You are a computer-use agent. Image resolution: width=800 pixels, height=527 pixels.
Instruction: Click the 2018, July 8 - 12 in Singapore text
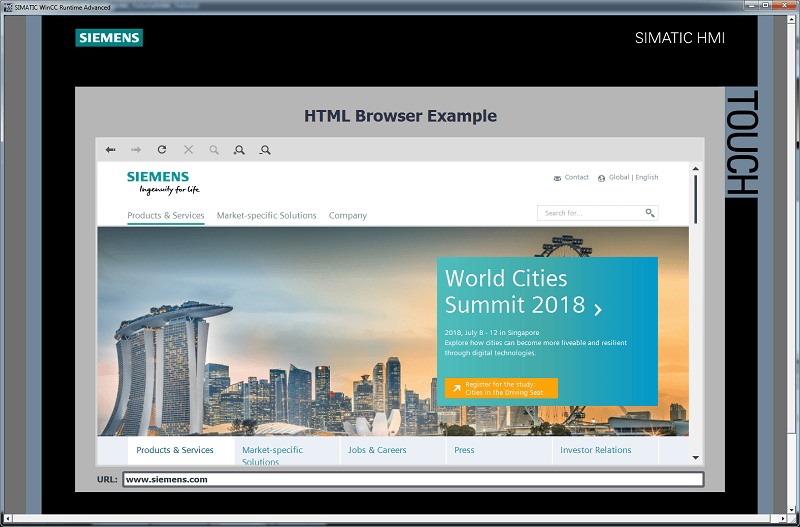click(492, 332)
